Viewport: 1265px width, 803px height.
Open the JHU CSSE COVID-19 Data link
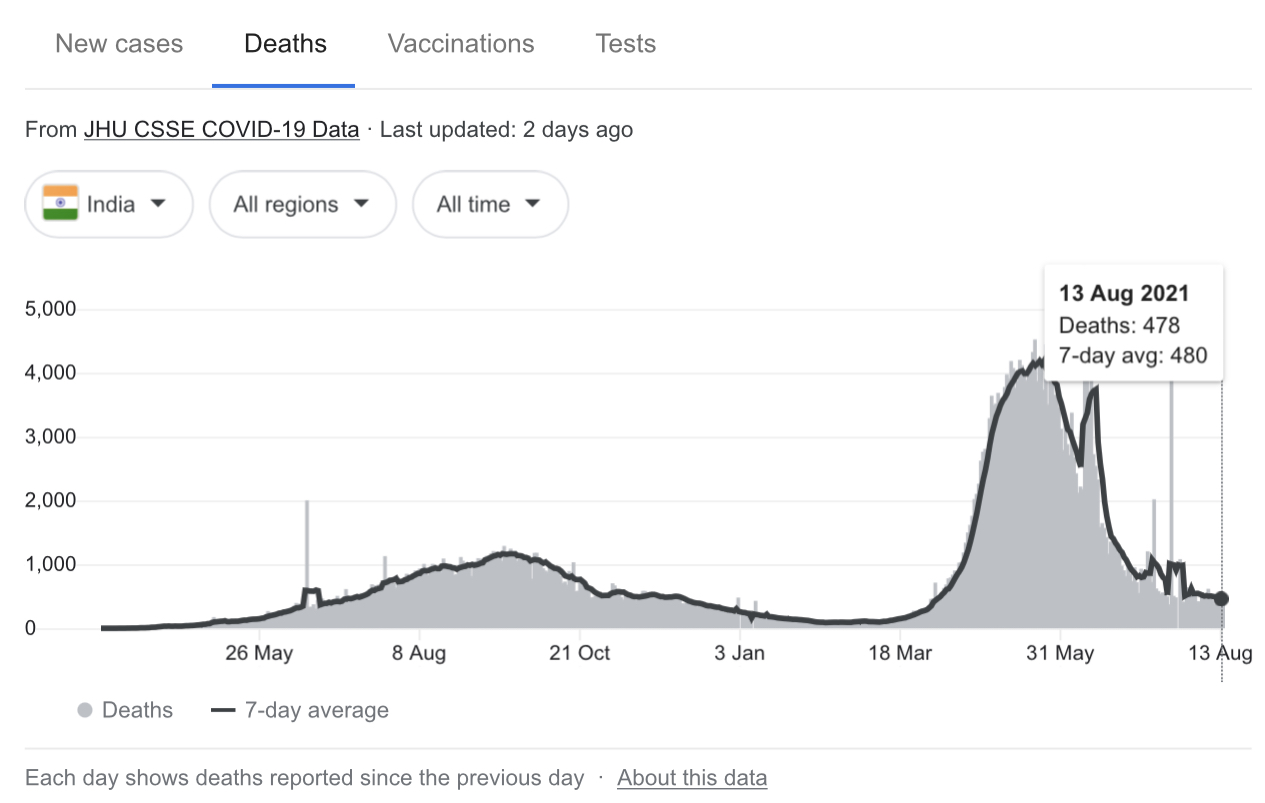click(x=221, y=130)
